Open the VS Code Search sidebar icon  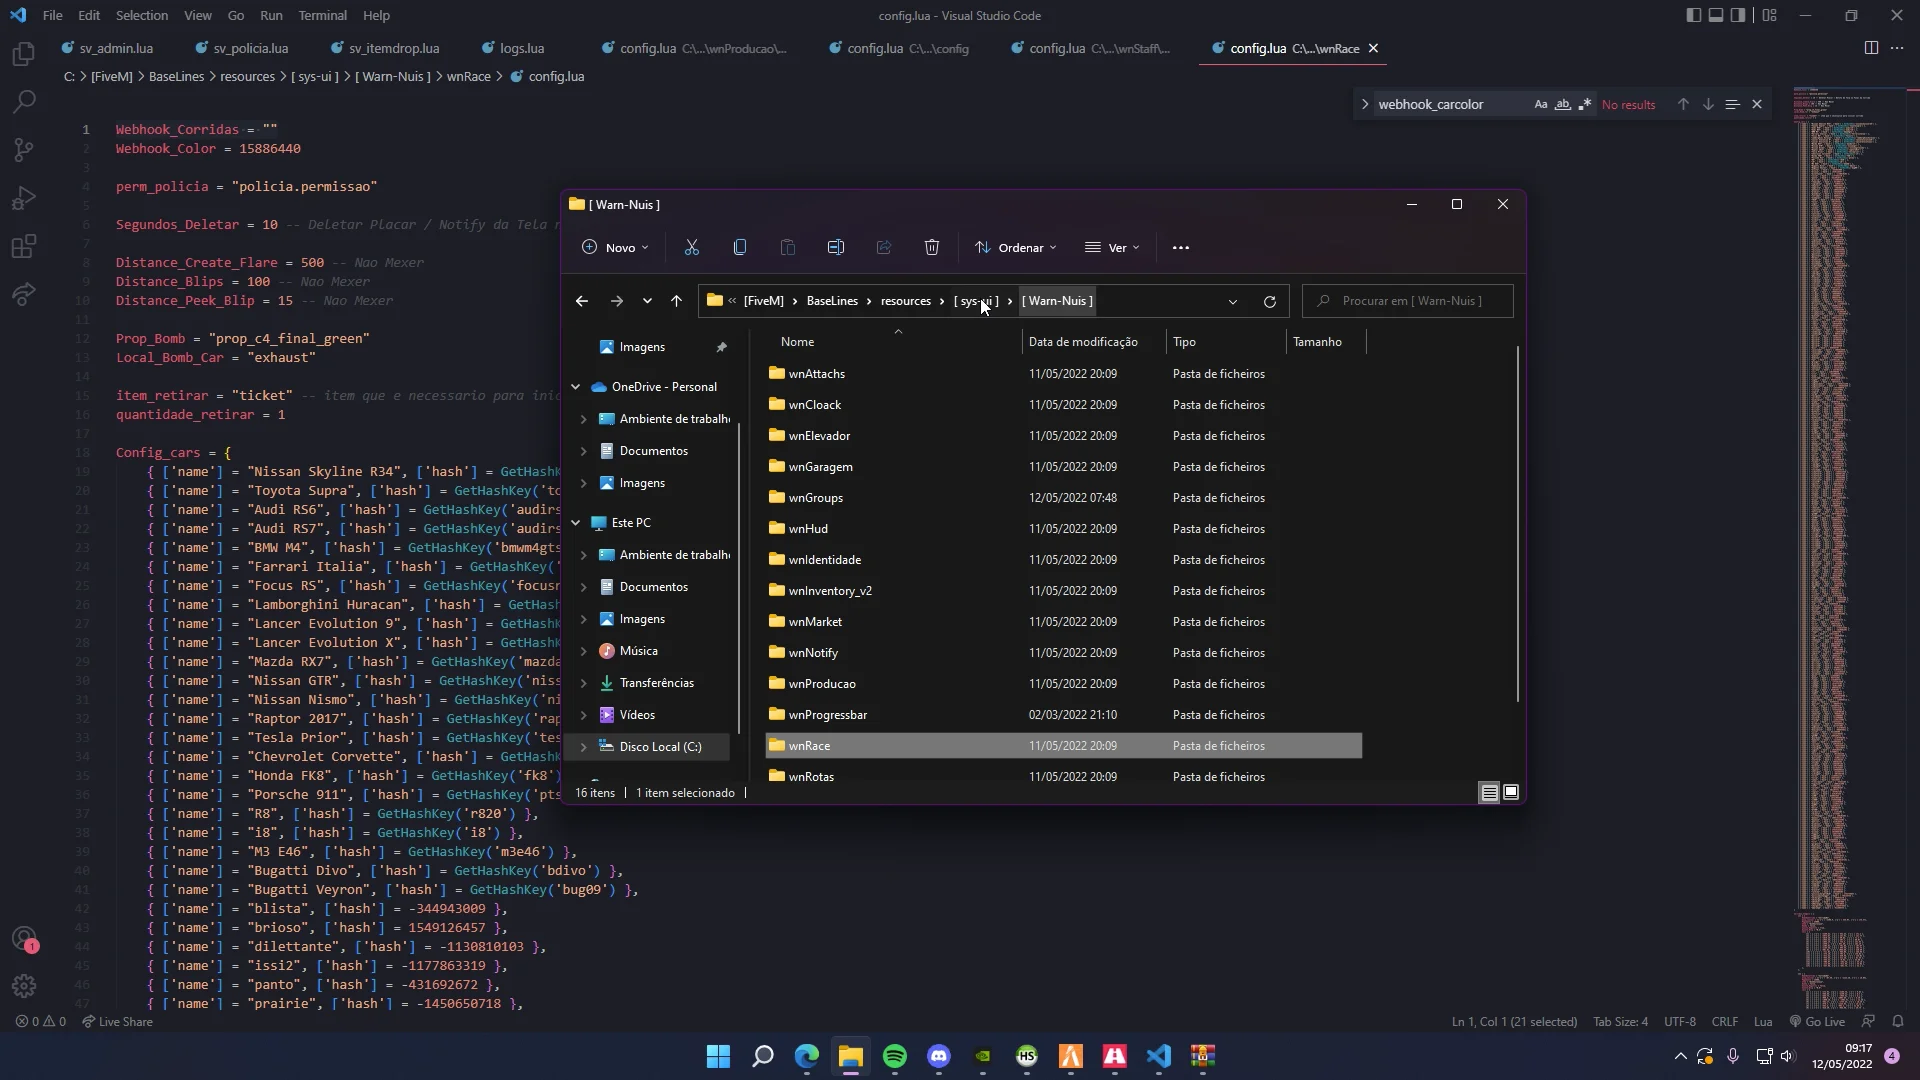pos(24,101)
